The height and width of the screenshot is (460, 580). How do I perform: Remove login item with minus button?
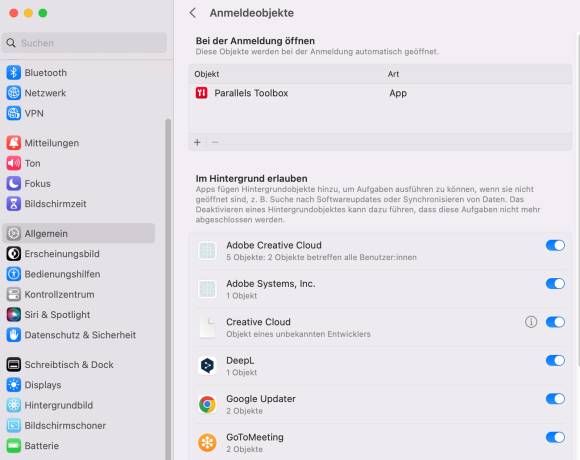[215, 142]
